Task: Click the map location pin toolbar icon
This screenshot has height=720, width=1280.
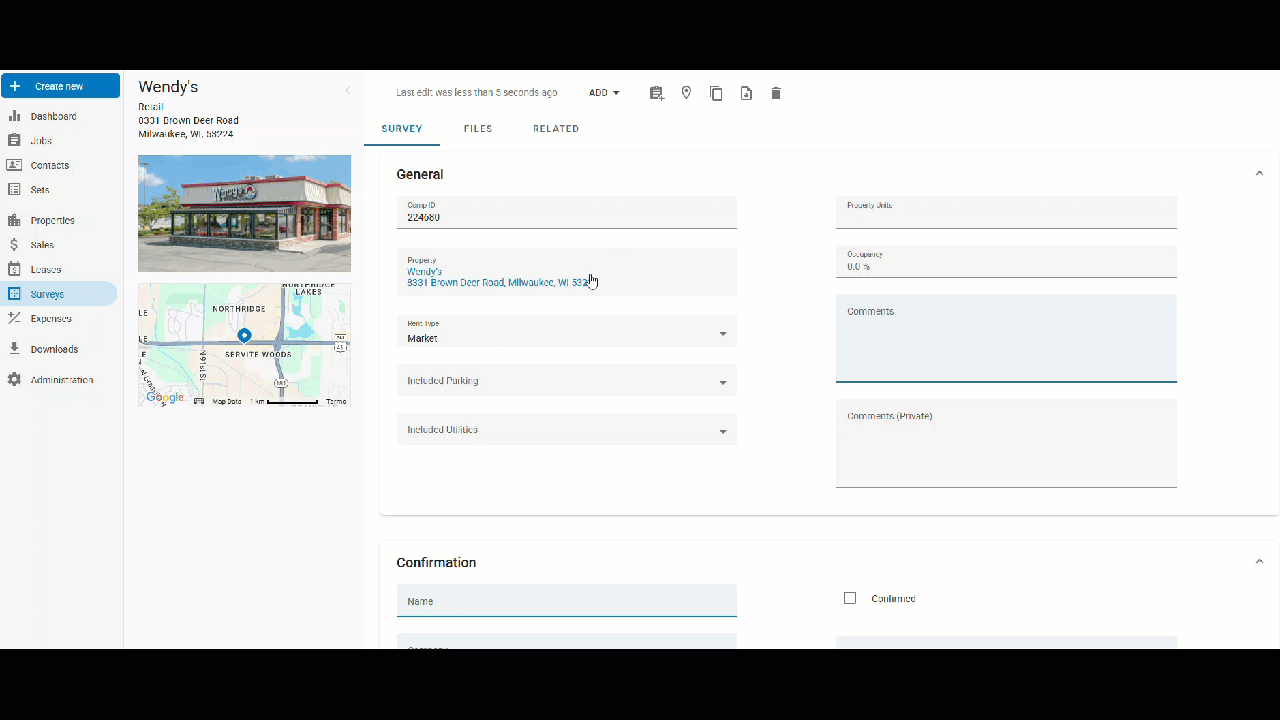Action: pos(686,93)
